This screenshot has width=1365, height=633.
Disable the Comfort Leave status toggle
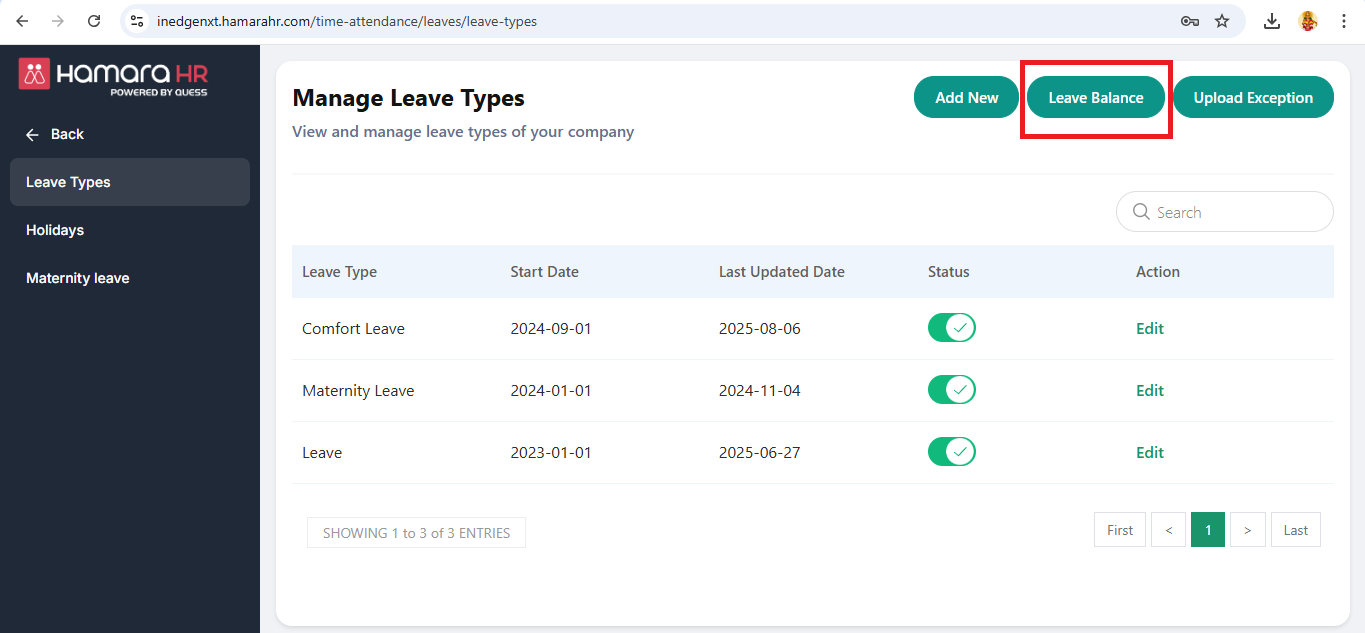[x=951, y=328]
